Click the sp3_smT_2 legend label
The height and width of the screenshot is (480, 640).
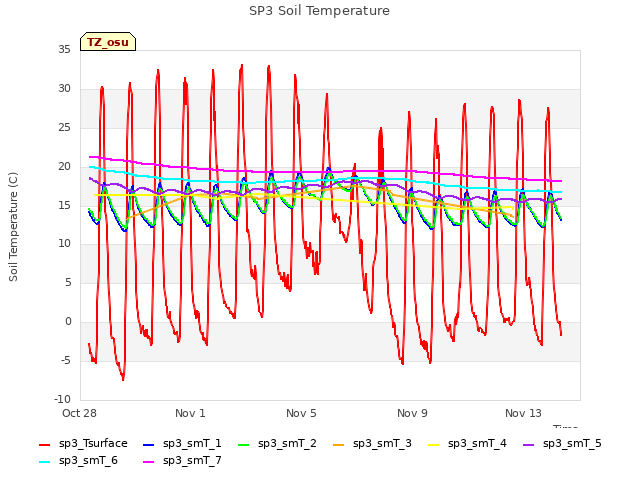pos(287,443)
